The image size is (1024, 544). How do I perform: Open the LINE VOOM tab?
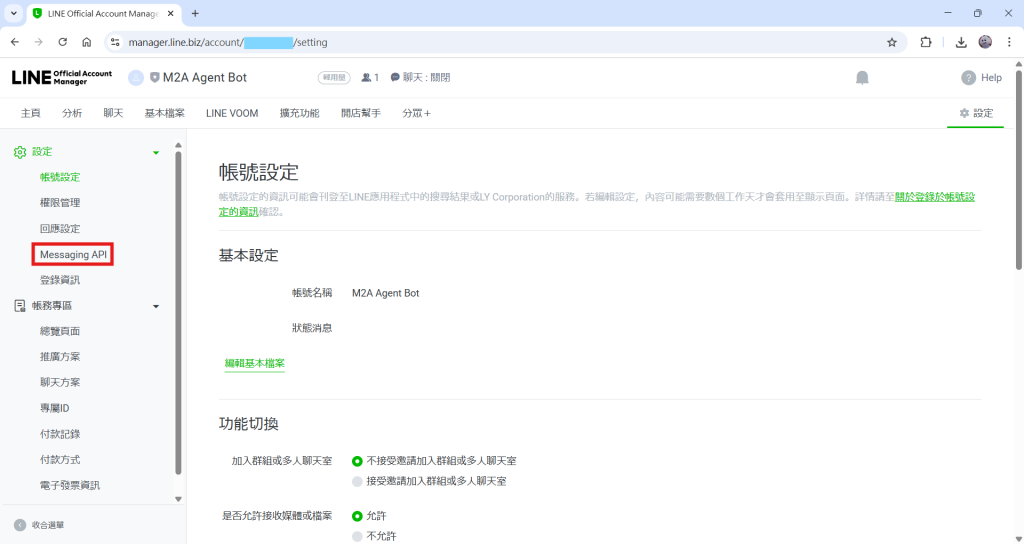pos(232,113)
